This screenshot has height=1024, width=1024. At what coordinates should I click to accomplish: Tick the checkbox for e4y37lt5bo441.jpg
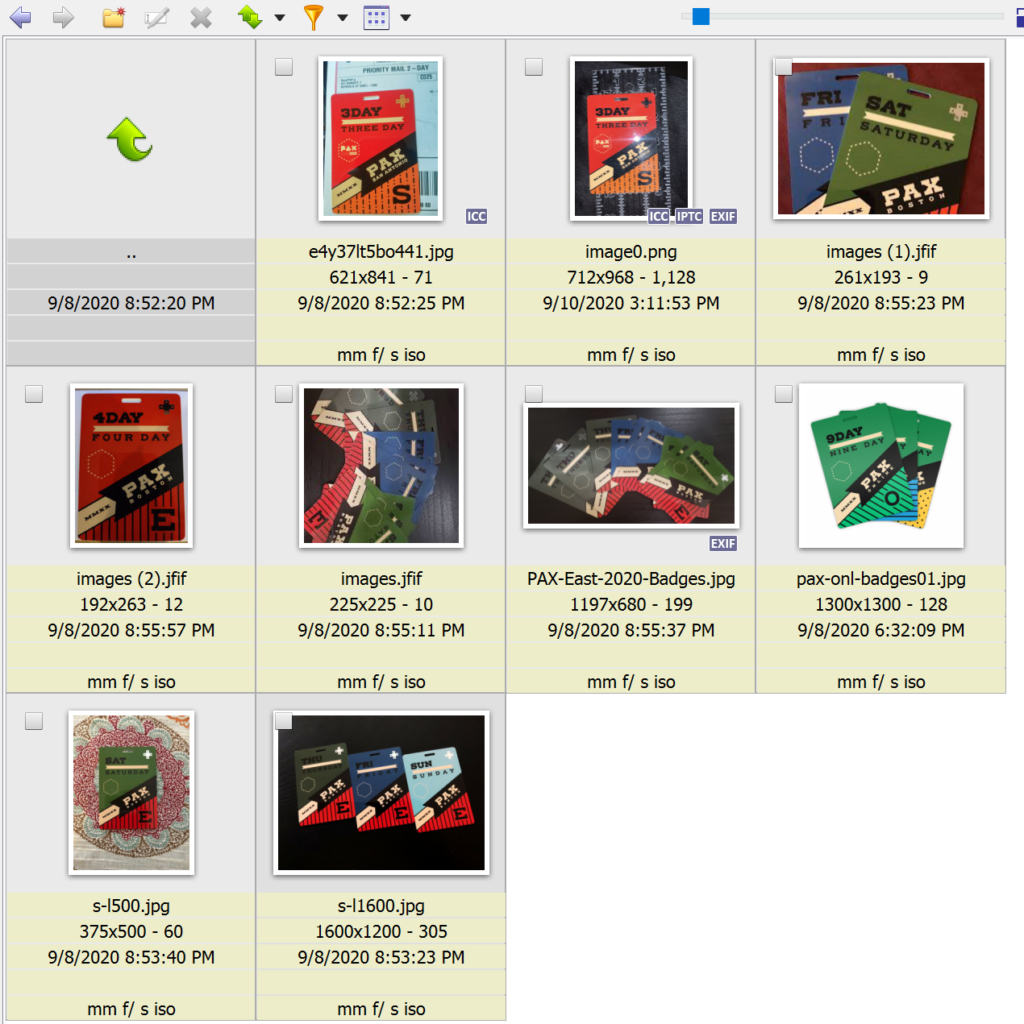(283, 67)
